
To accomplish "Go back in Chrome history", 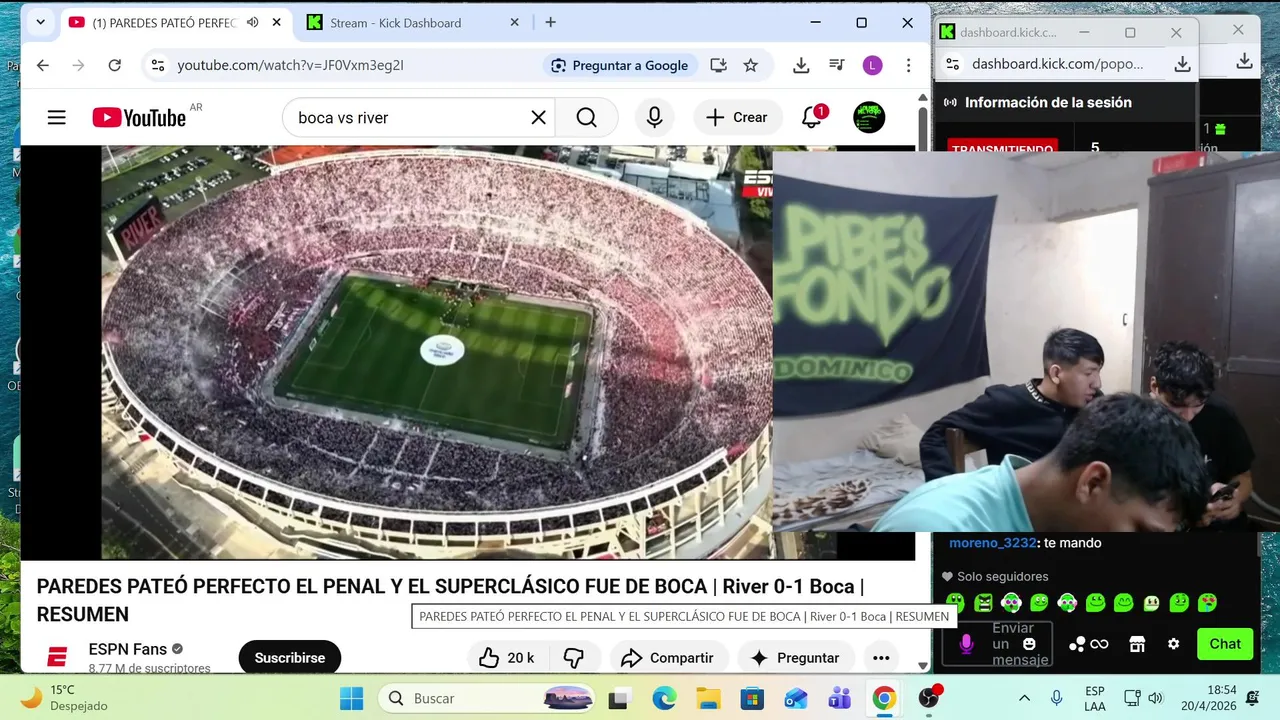I will pyautogui.click(x=42, y=65).
